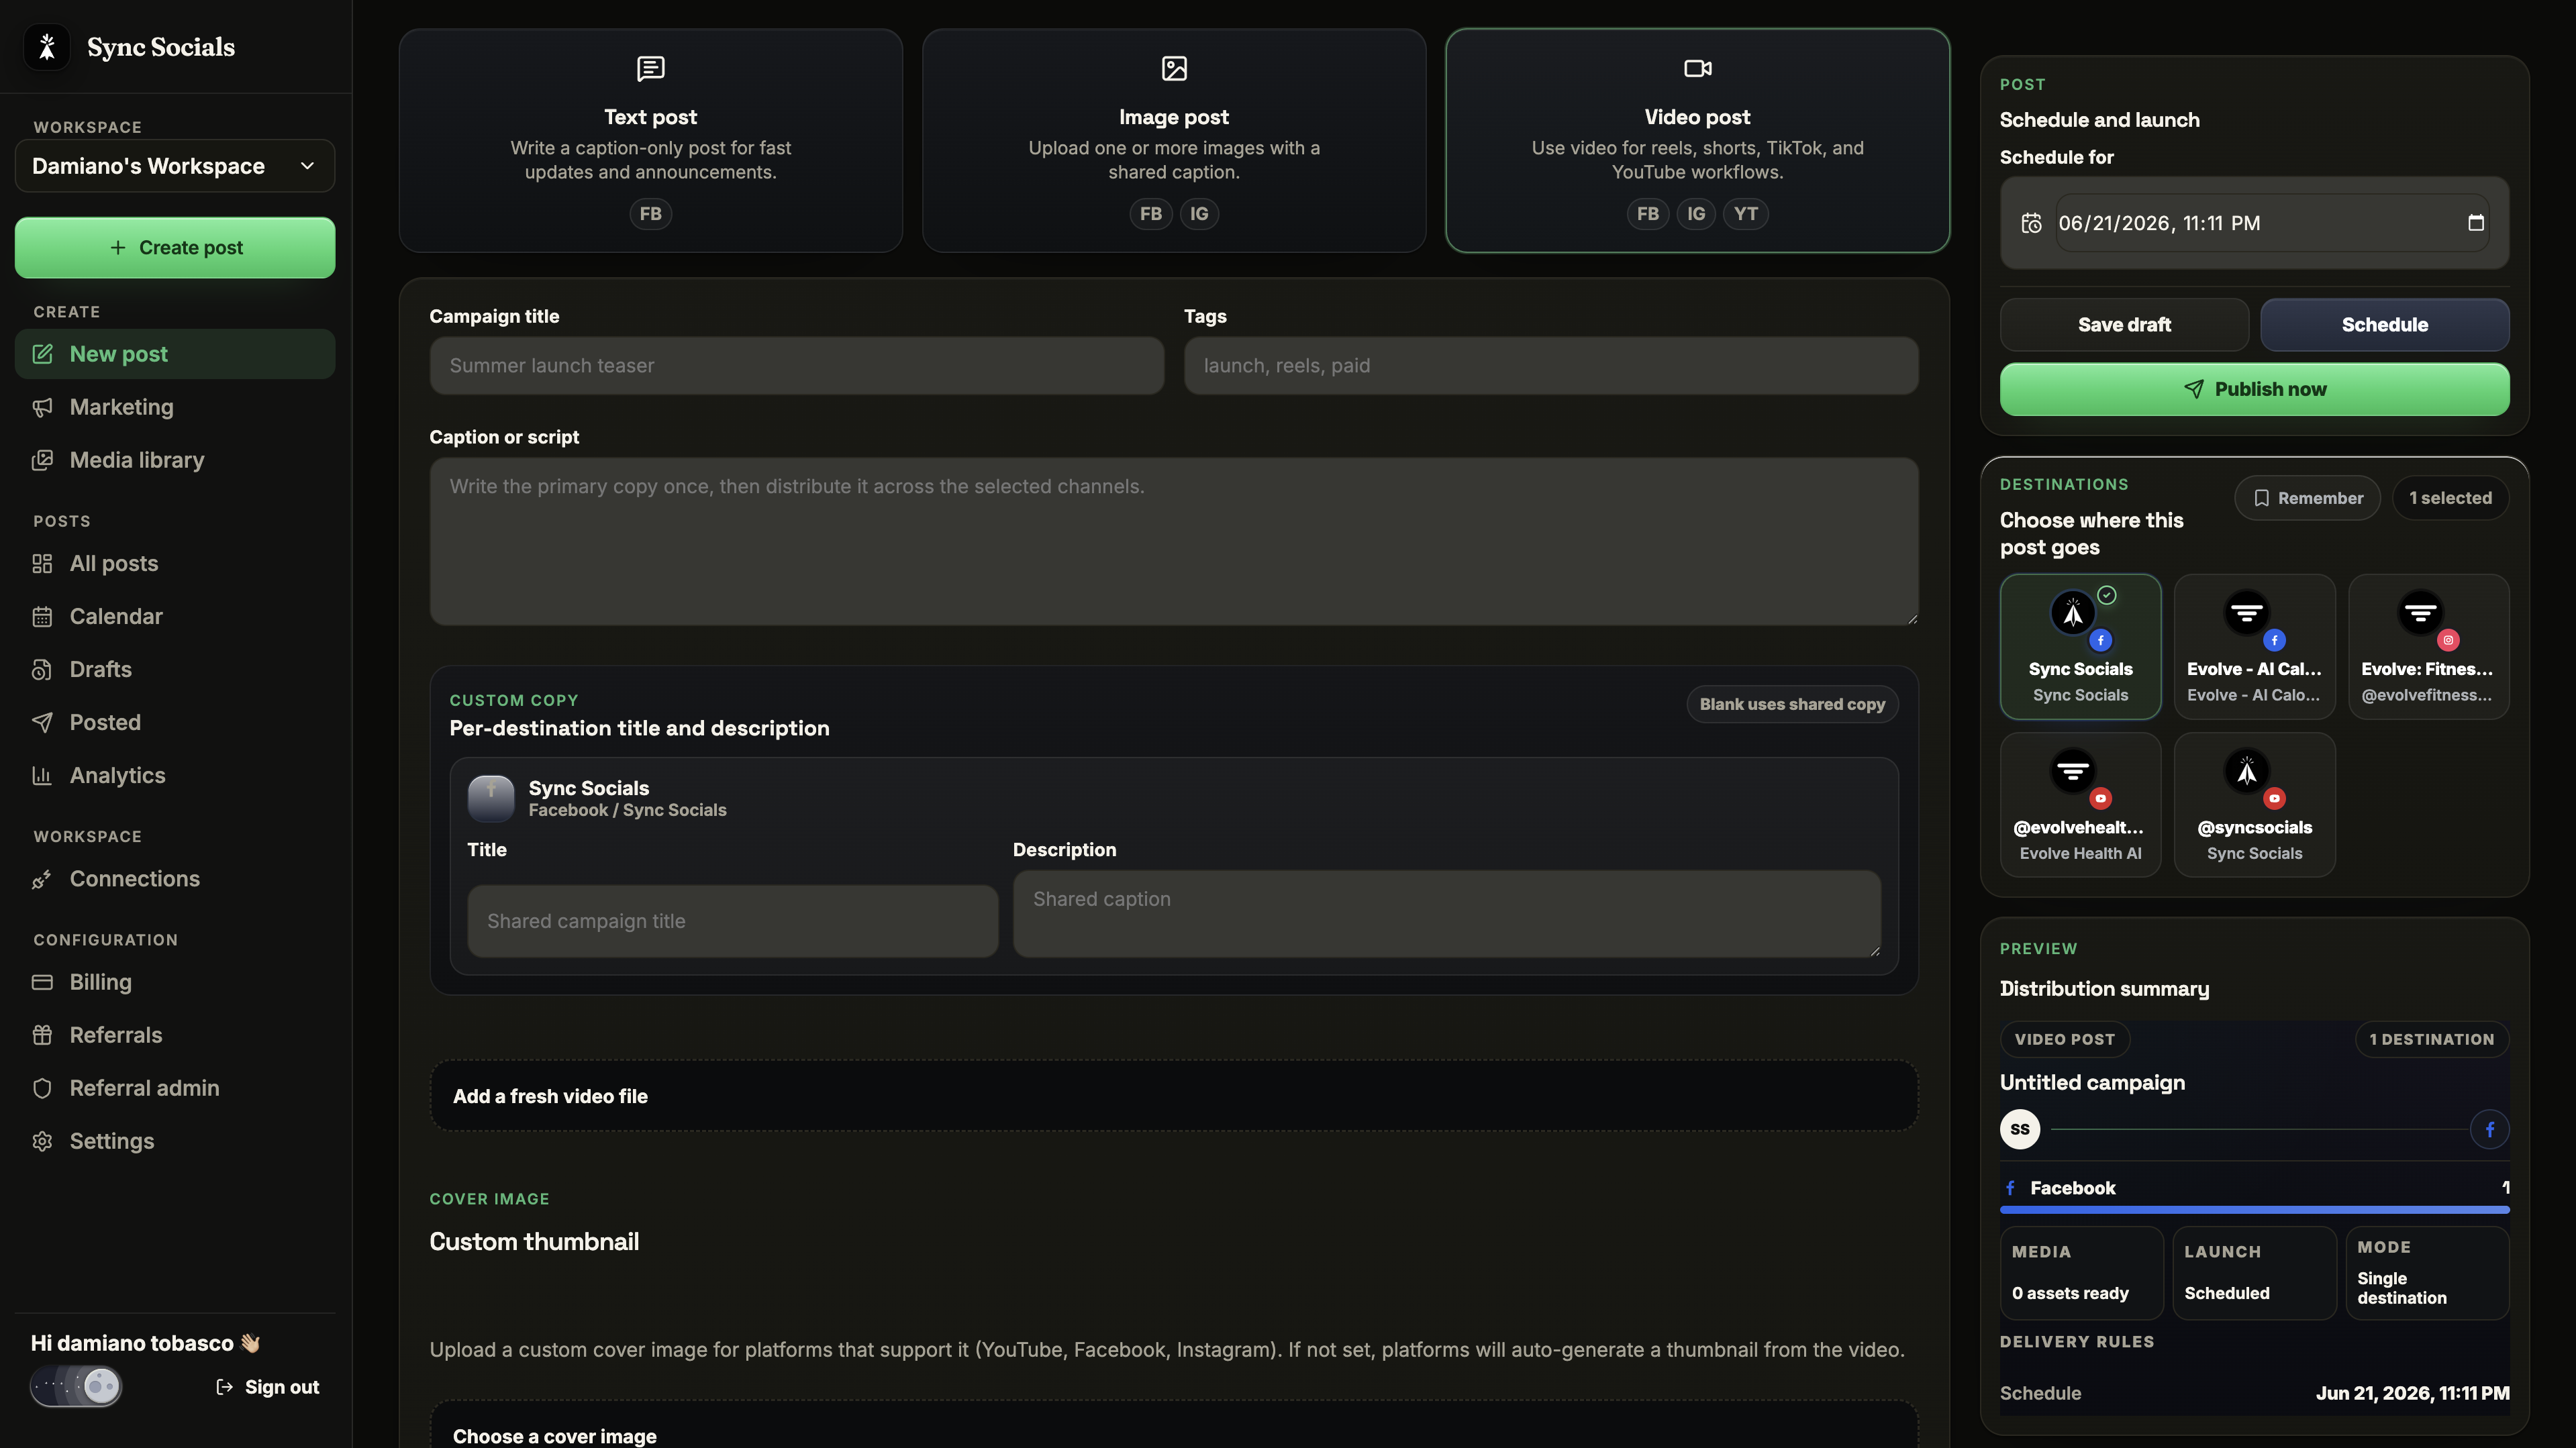Viewport: 2576px width, 1448px height.
Task: Click the 0 assets ready media tile
Action: pyautogui.click(x=2081, y=1273)
